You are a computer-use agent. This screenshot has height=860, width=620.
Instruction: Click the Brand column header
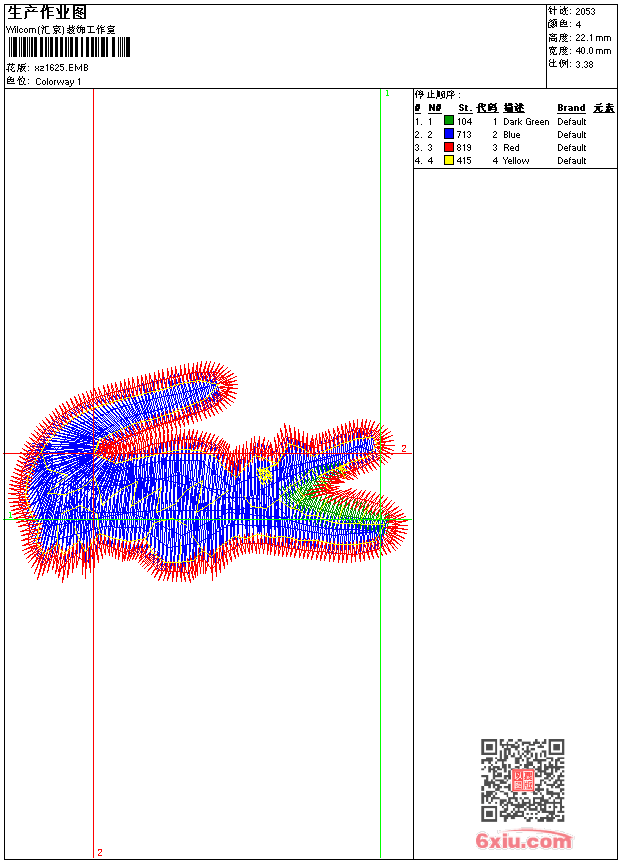pyautogui.click(x=571, y=108)
